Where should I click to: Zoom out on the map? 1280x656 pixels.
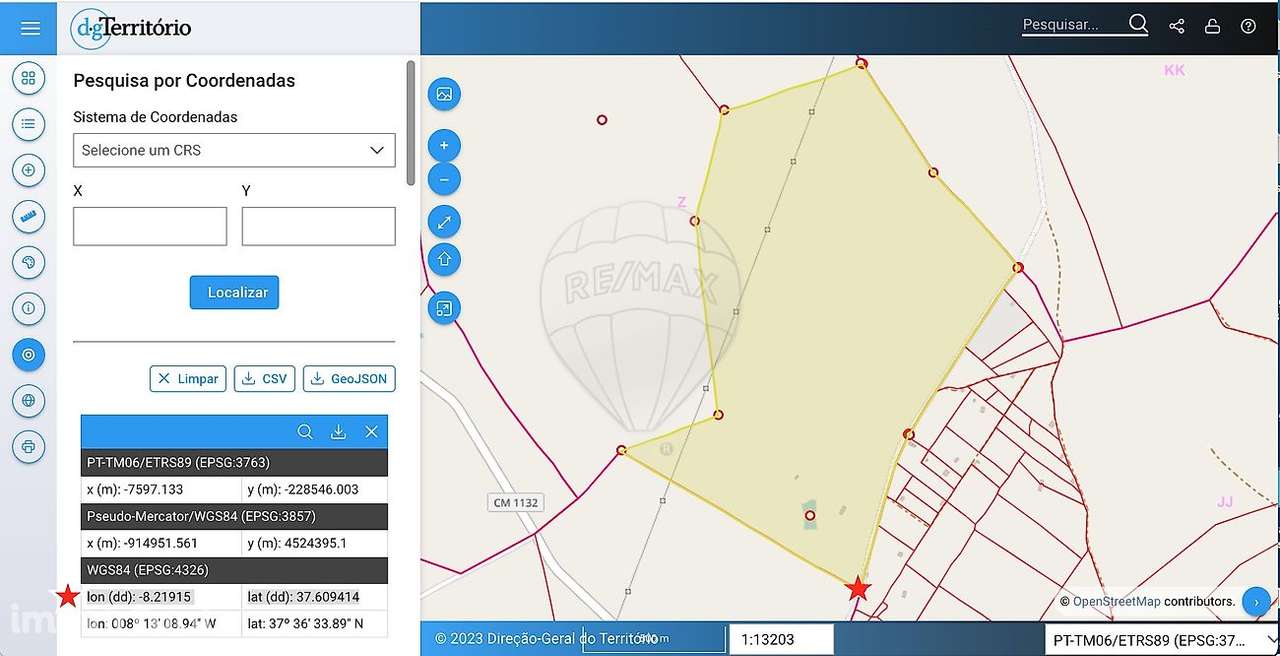coord(444,180)
